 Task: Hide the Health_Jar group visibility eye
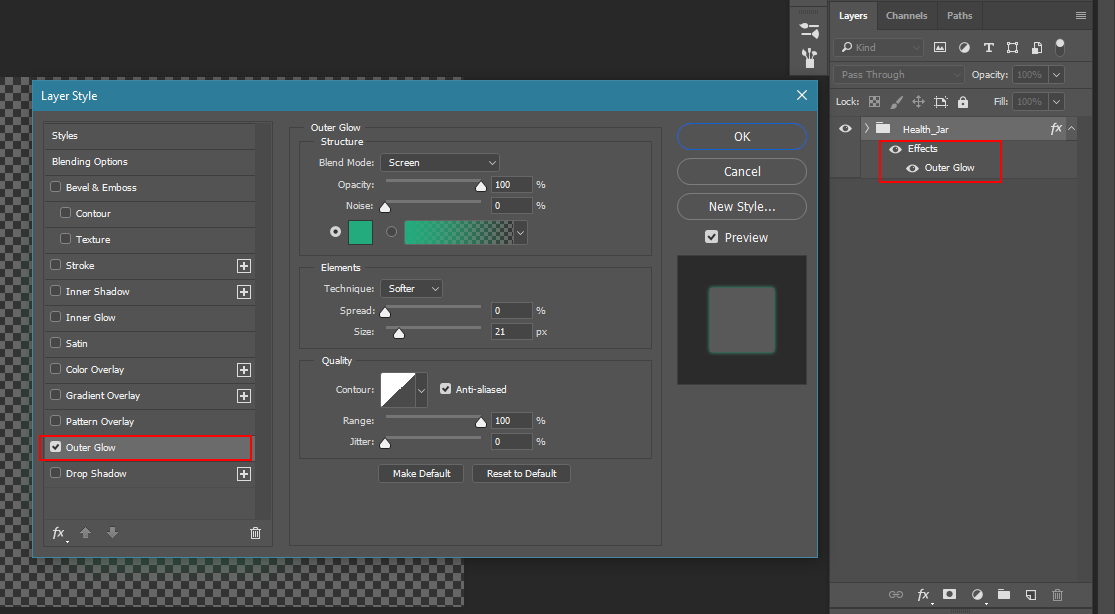click(x=846, y=128)
